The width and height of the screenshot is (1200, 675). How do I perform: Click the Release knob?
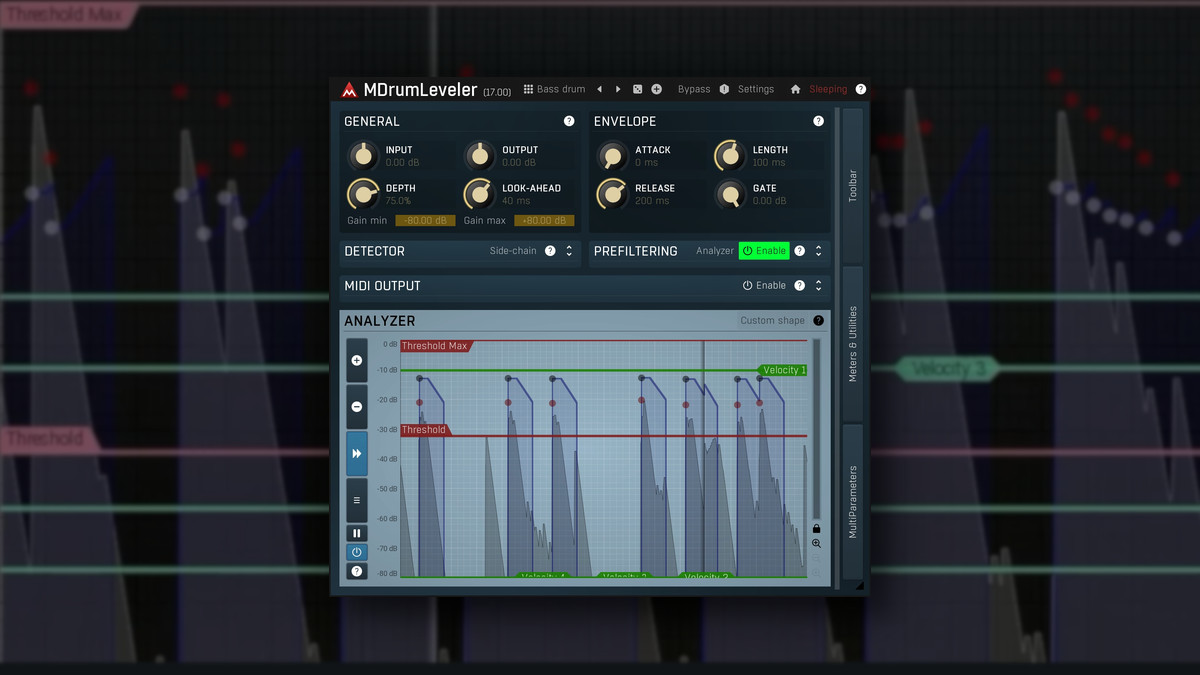click(613, 193)
